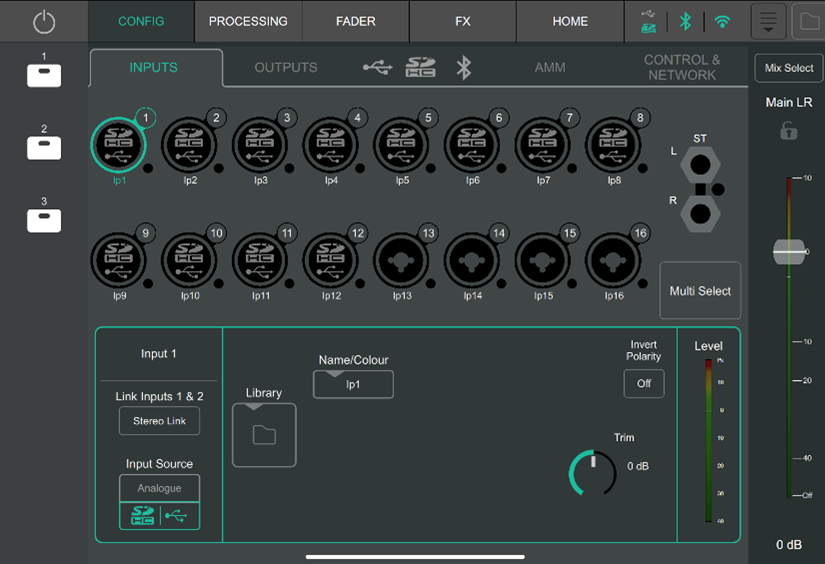Select combo input socket Ip13
This screenshot has height=564, width=825.
pyautogui.click(x=401, y=260)
